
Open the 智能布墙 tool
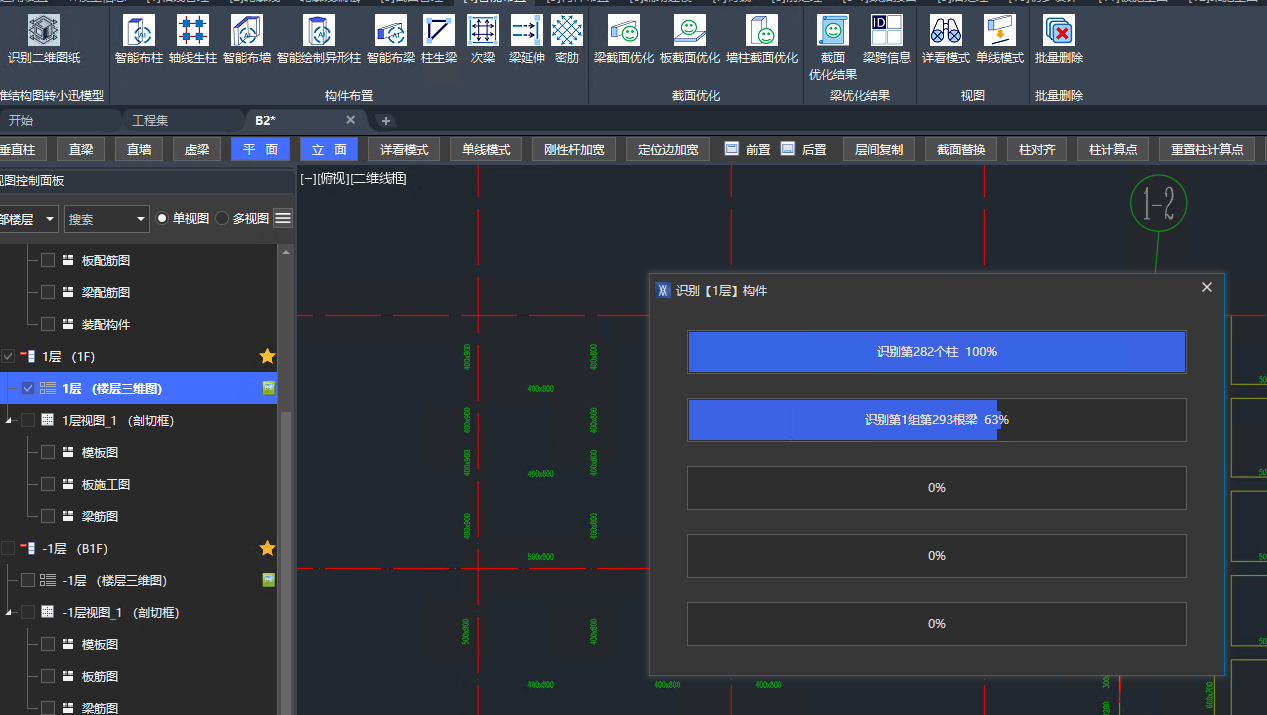[x=246, y=32]
